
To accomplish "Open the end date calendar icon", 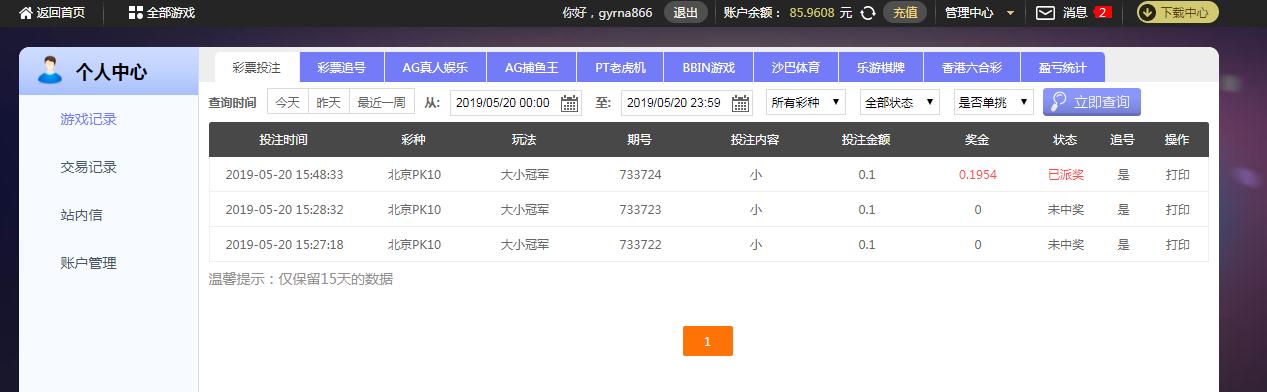I will [x=741, y=103].
